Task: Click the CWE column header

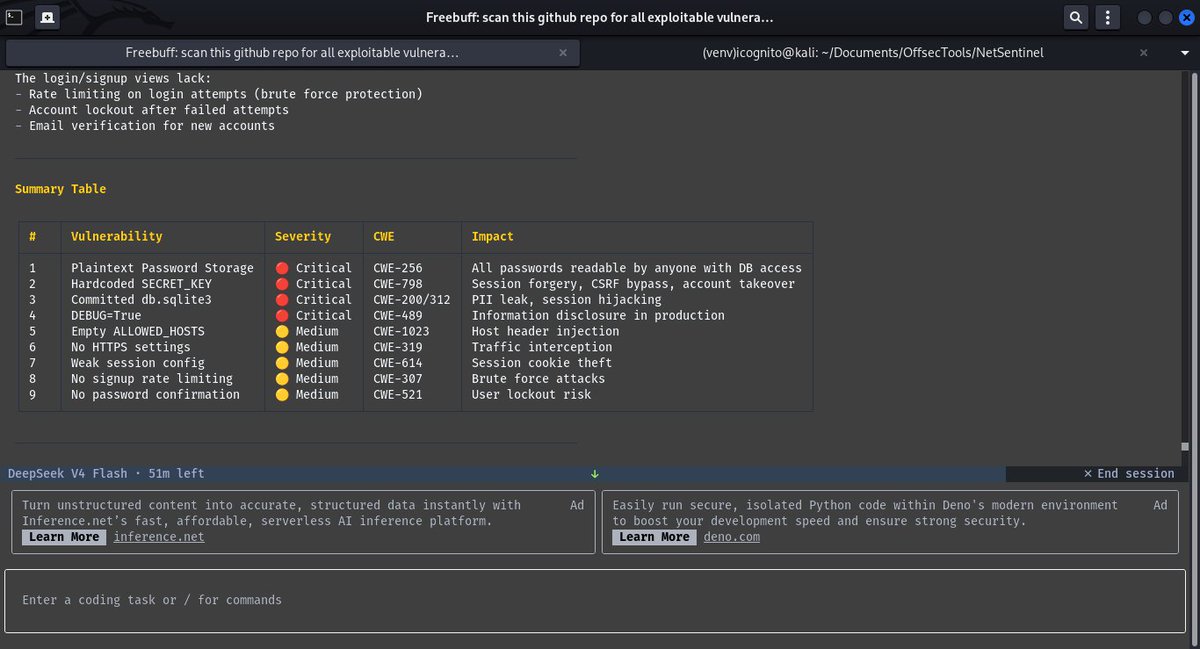Action: pos(383,237)
